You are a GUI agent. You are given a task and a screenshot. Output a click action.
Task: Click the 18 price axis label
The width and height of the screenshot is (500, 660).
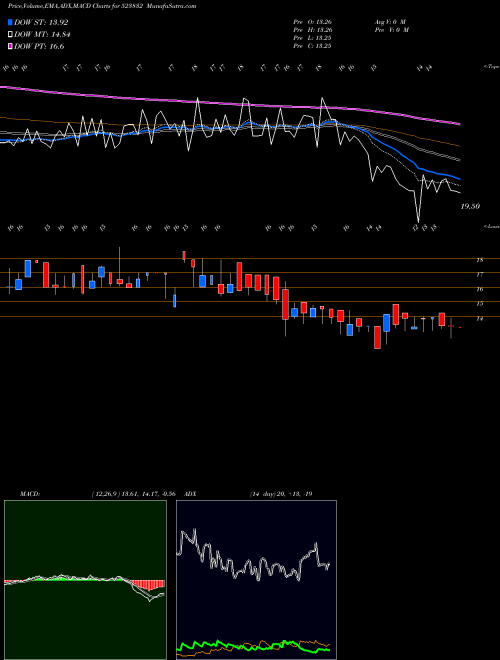[x=479, y=260]
